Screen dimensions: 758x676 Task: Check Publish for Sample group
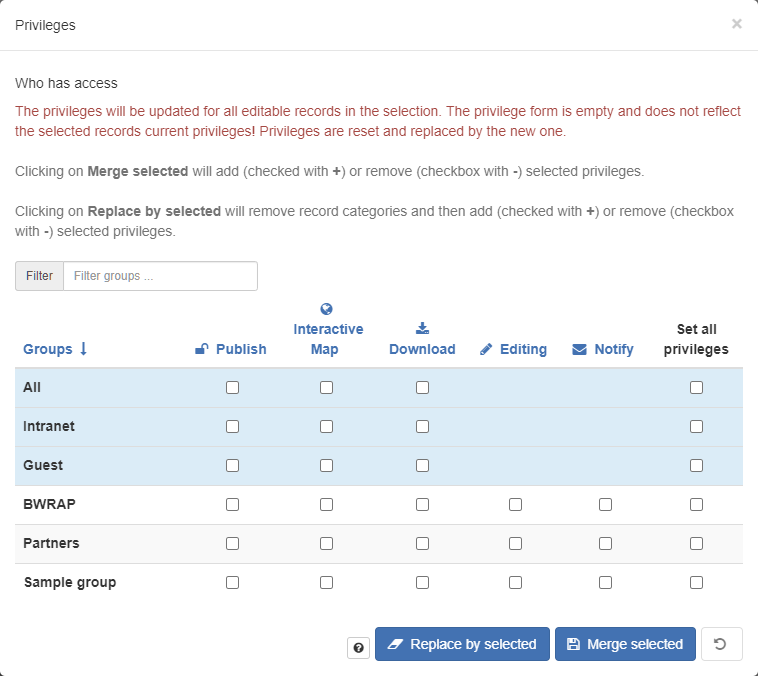tap(233, 583)
